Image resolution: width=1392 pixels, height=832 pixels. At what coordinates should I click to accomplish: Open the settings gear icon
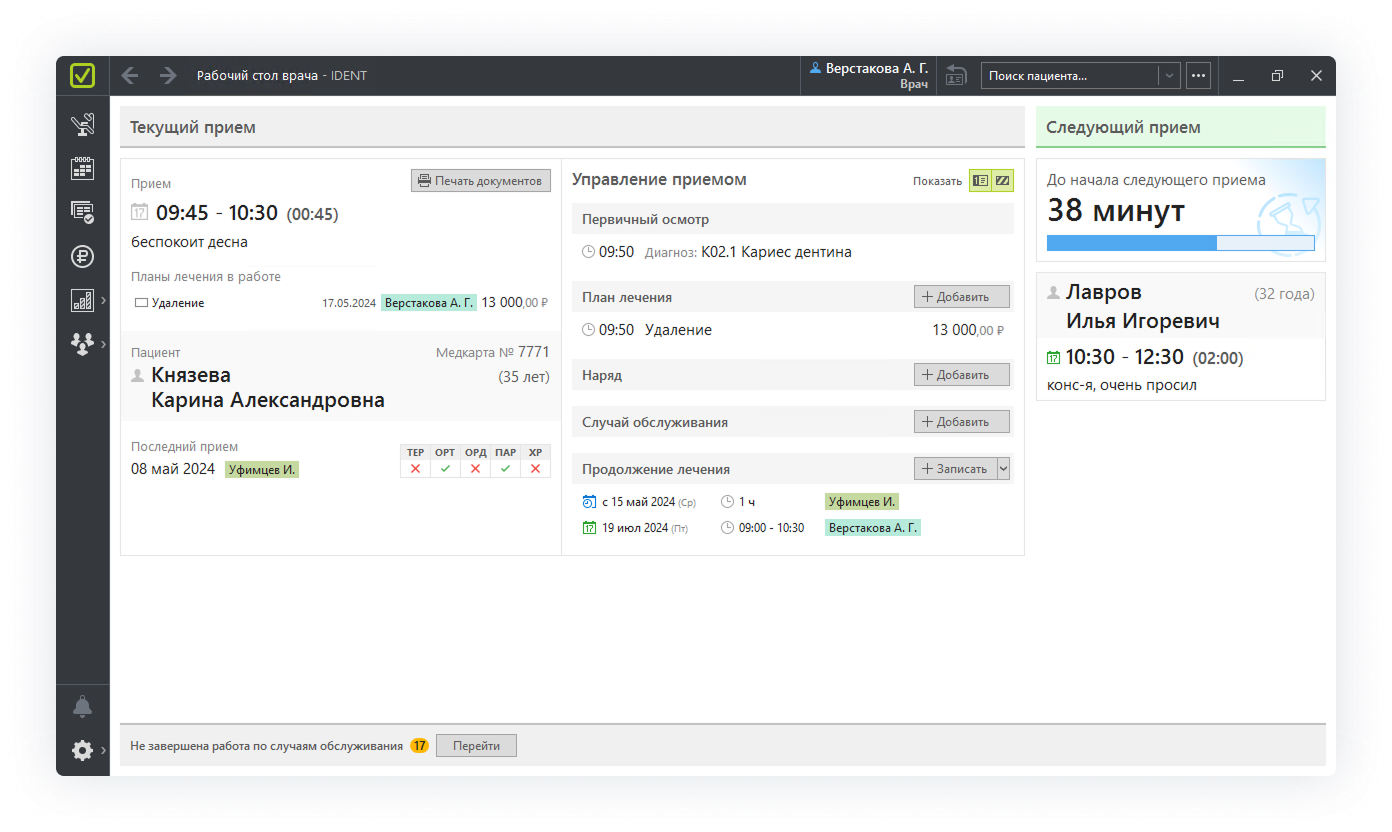click(82, 750)
